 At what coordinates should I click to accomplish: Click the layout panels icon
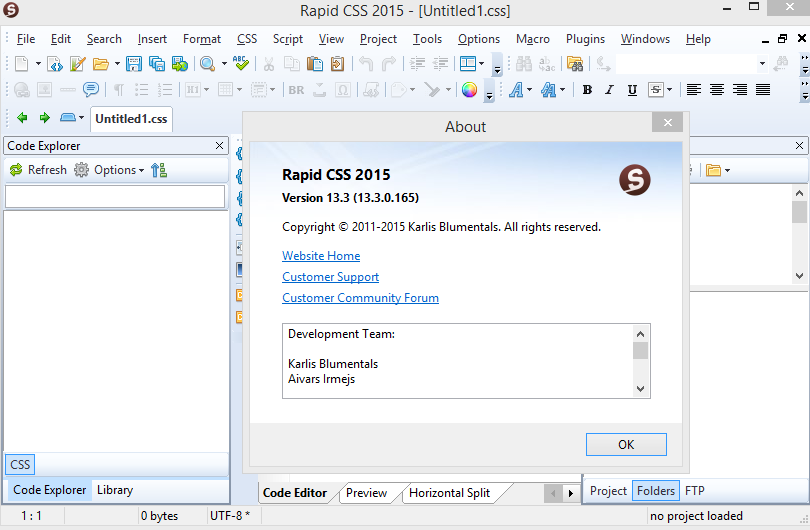[x=468, y=64]
